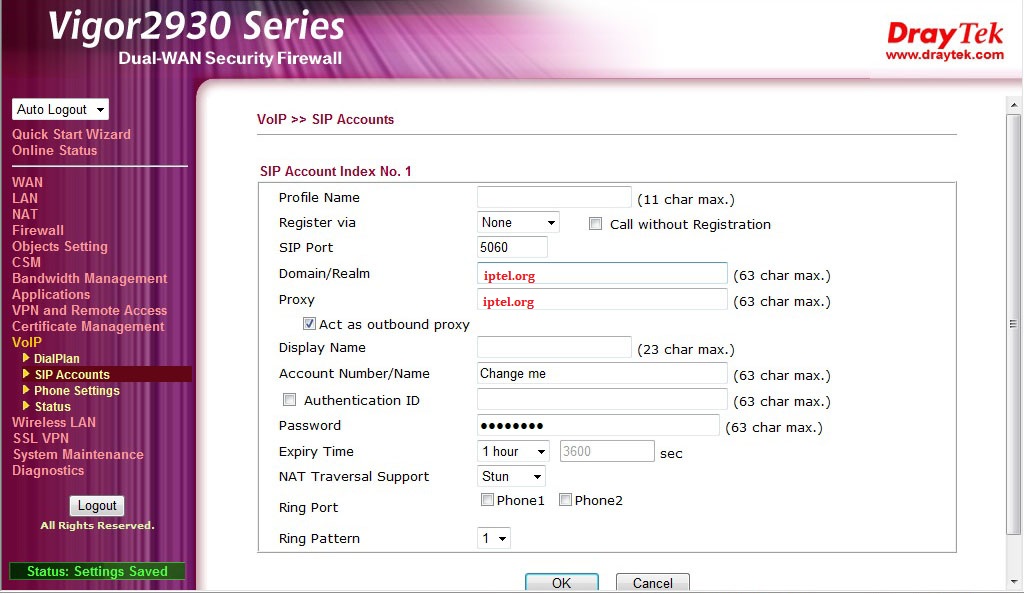Viewport: 1024px width, 594px height.
Task: Click the Password field
Action: (x=598, y=426)
